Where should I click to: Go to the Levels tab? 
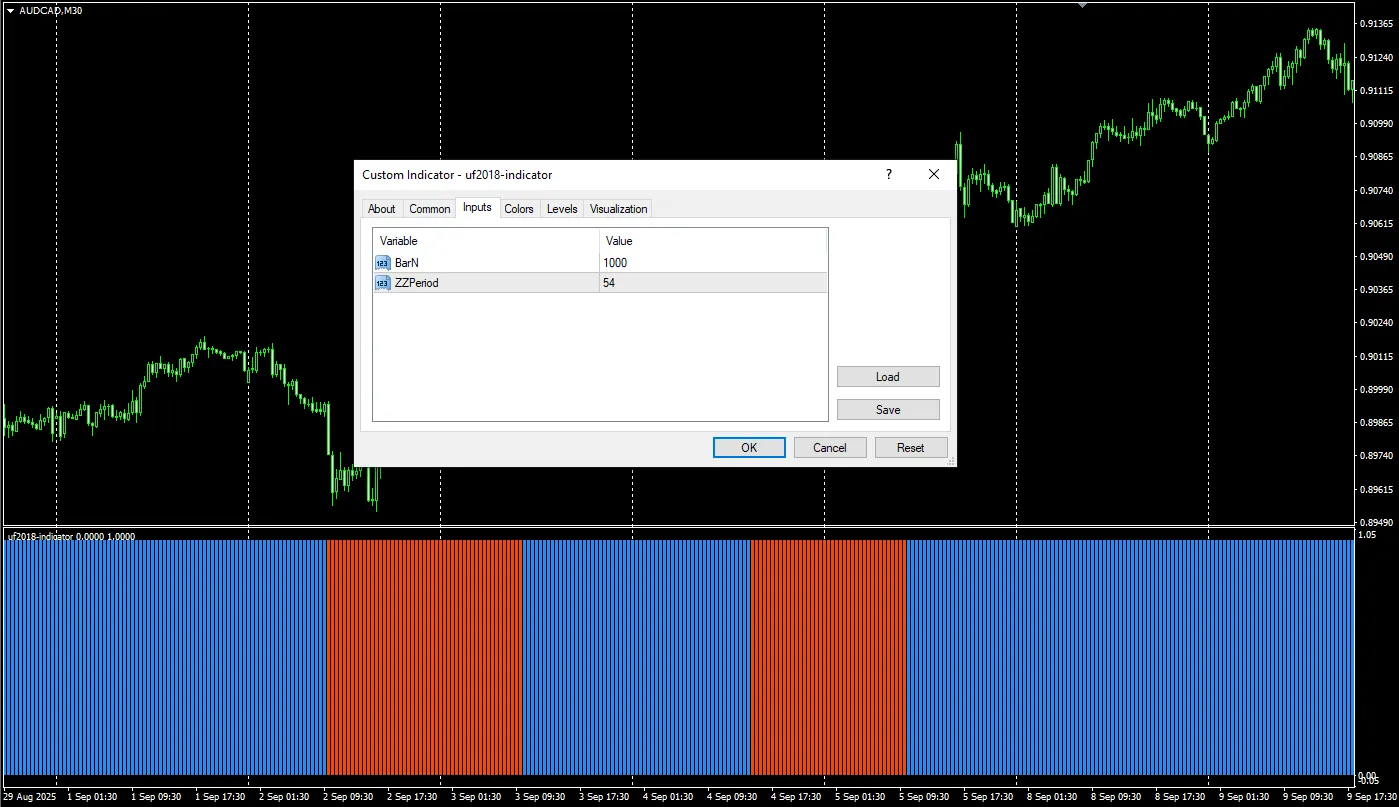(562, 209)
